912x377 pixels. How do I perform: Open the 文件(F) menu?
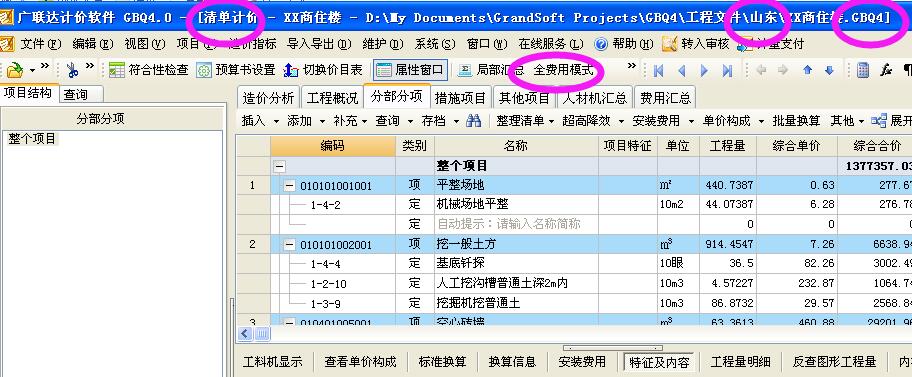click(x=41, y=44)
